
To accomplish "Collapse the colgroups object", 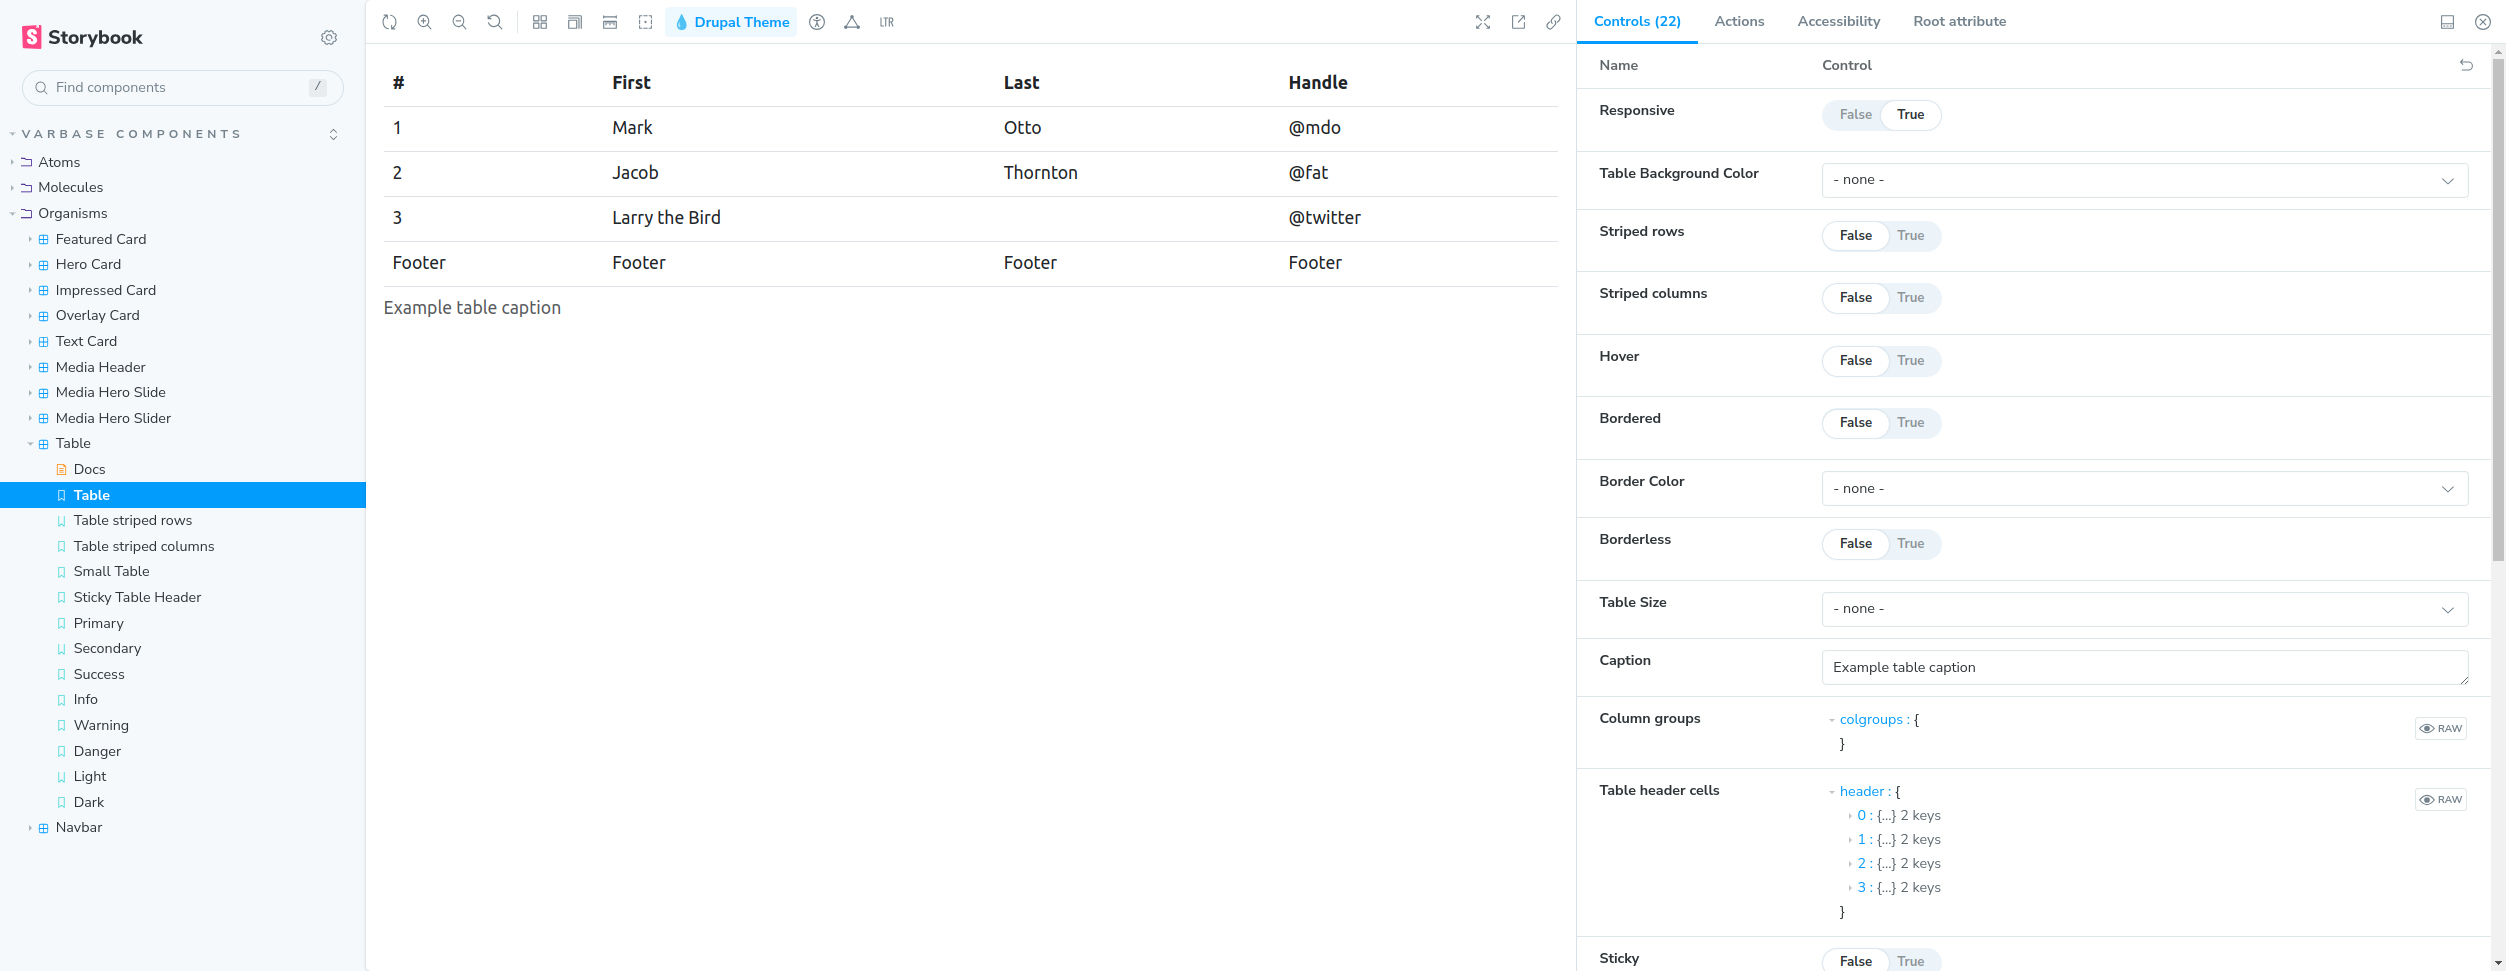I will pyautogui.click(x=1832, y=720).
